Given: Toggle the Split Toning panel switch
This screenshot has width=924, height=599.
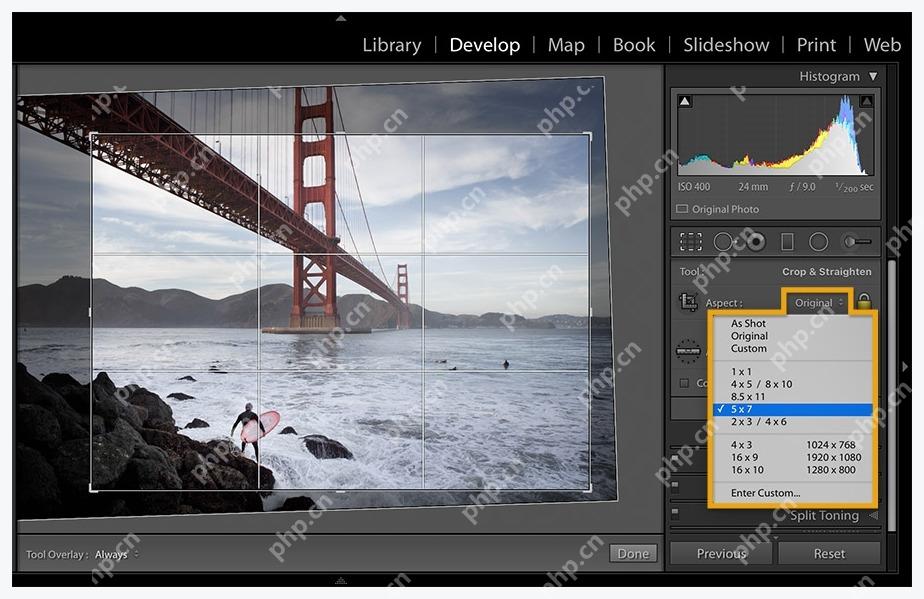Looking at the screenshot, I should coord(675,514).
